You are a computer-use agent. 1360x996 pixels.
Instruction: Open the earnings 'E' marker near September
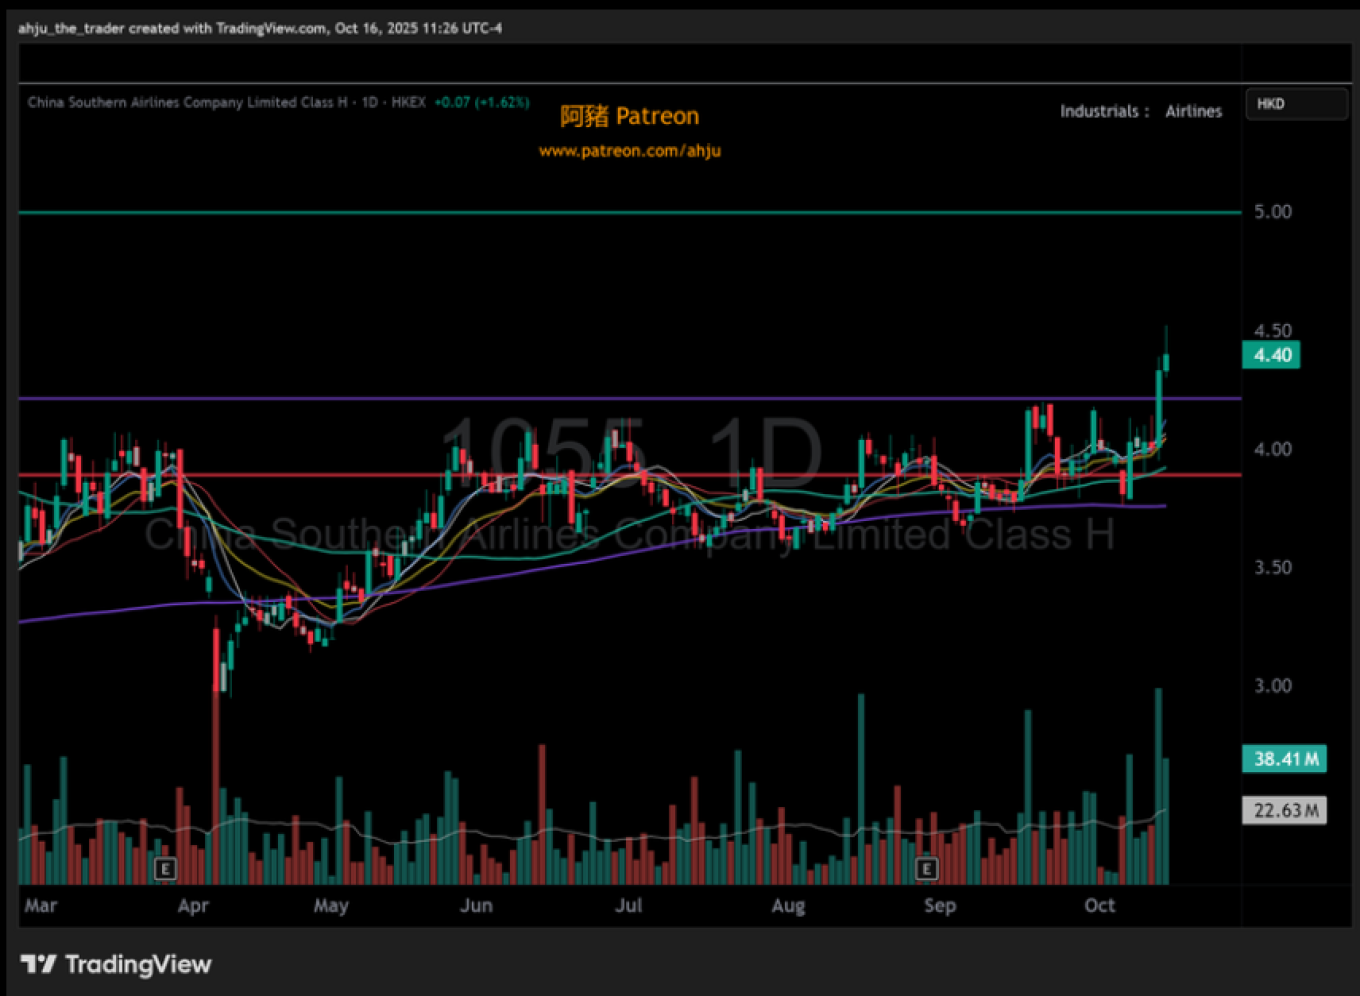click(x=927, y=868)
